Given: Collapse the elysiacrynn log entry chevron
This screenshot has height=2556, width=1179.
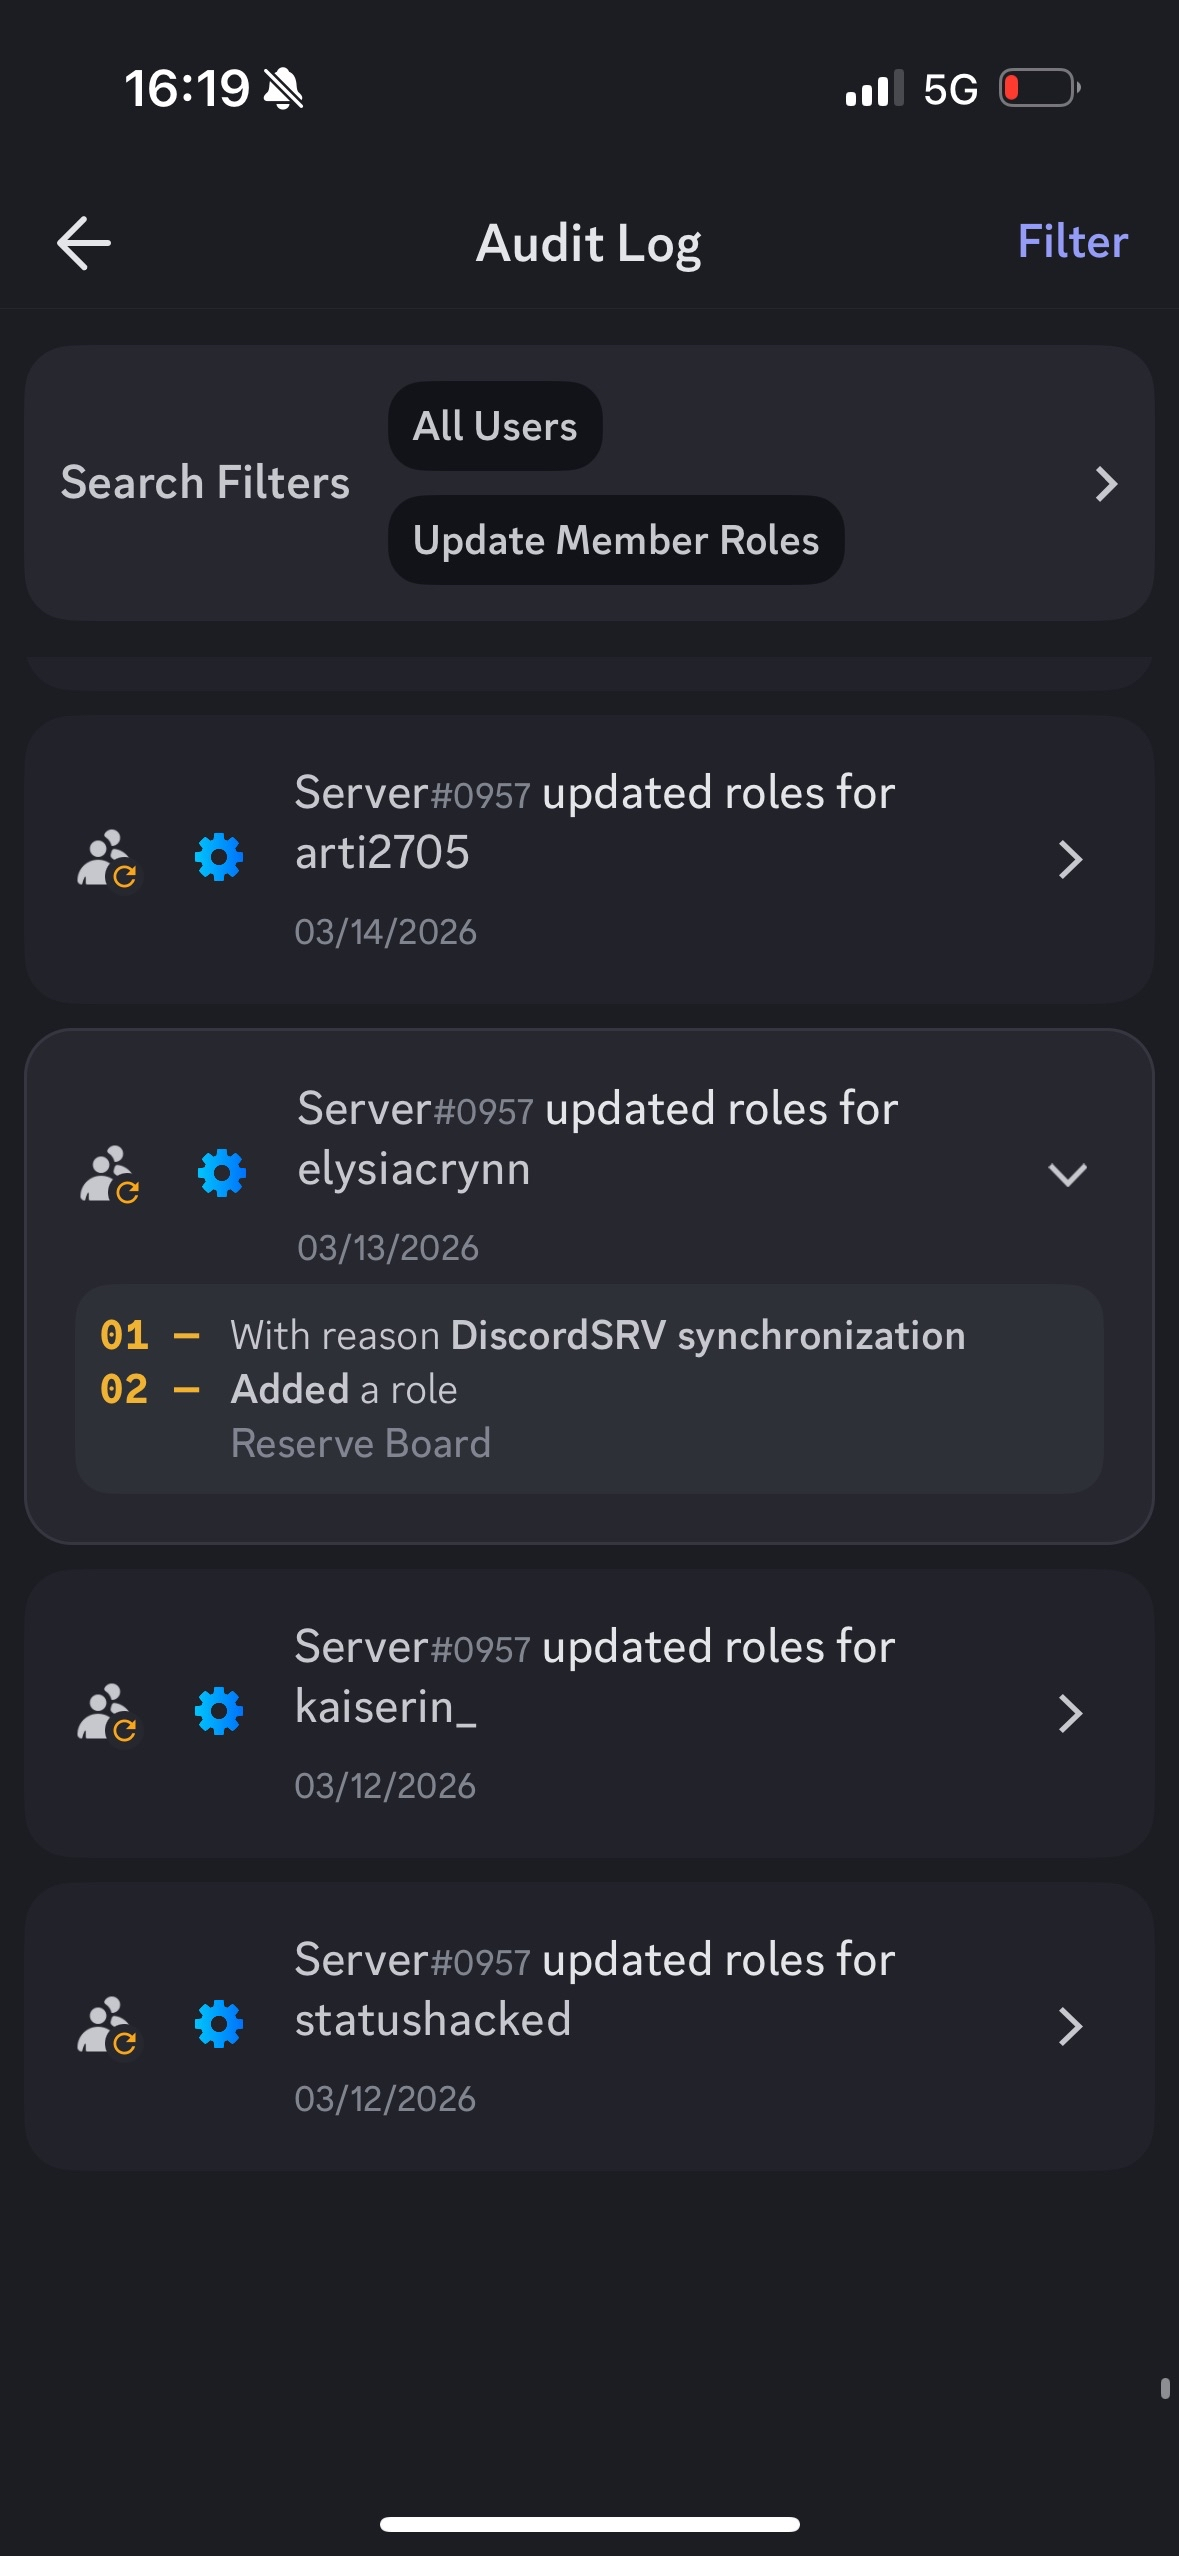Looking at the screenshot, I should [x=1067, y=1174].
